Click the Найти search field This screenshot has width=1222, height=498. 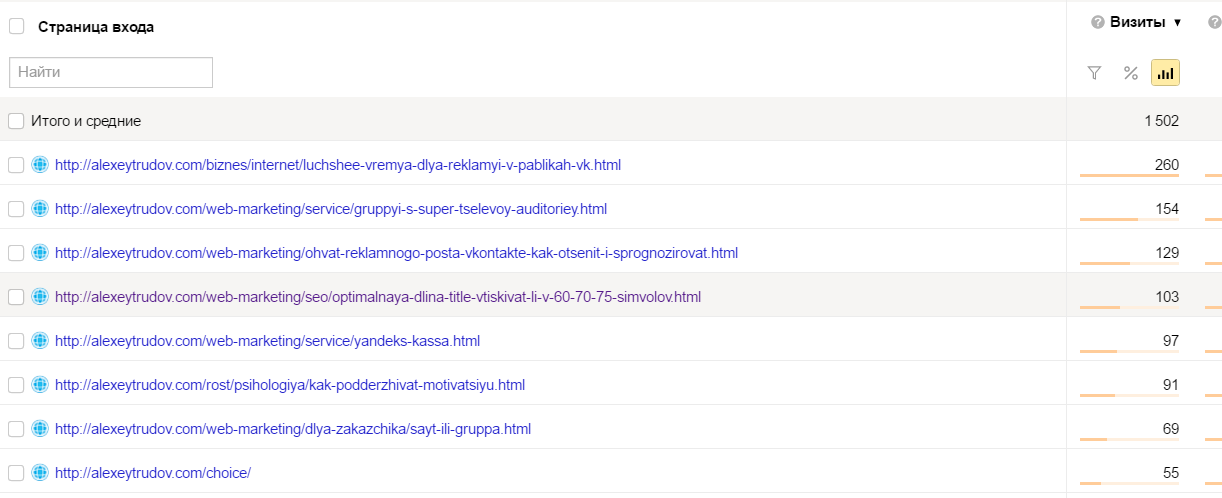111,72
